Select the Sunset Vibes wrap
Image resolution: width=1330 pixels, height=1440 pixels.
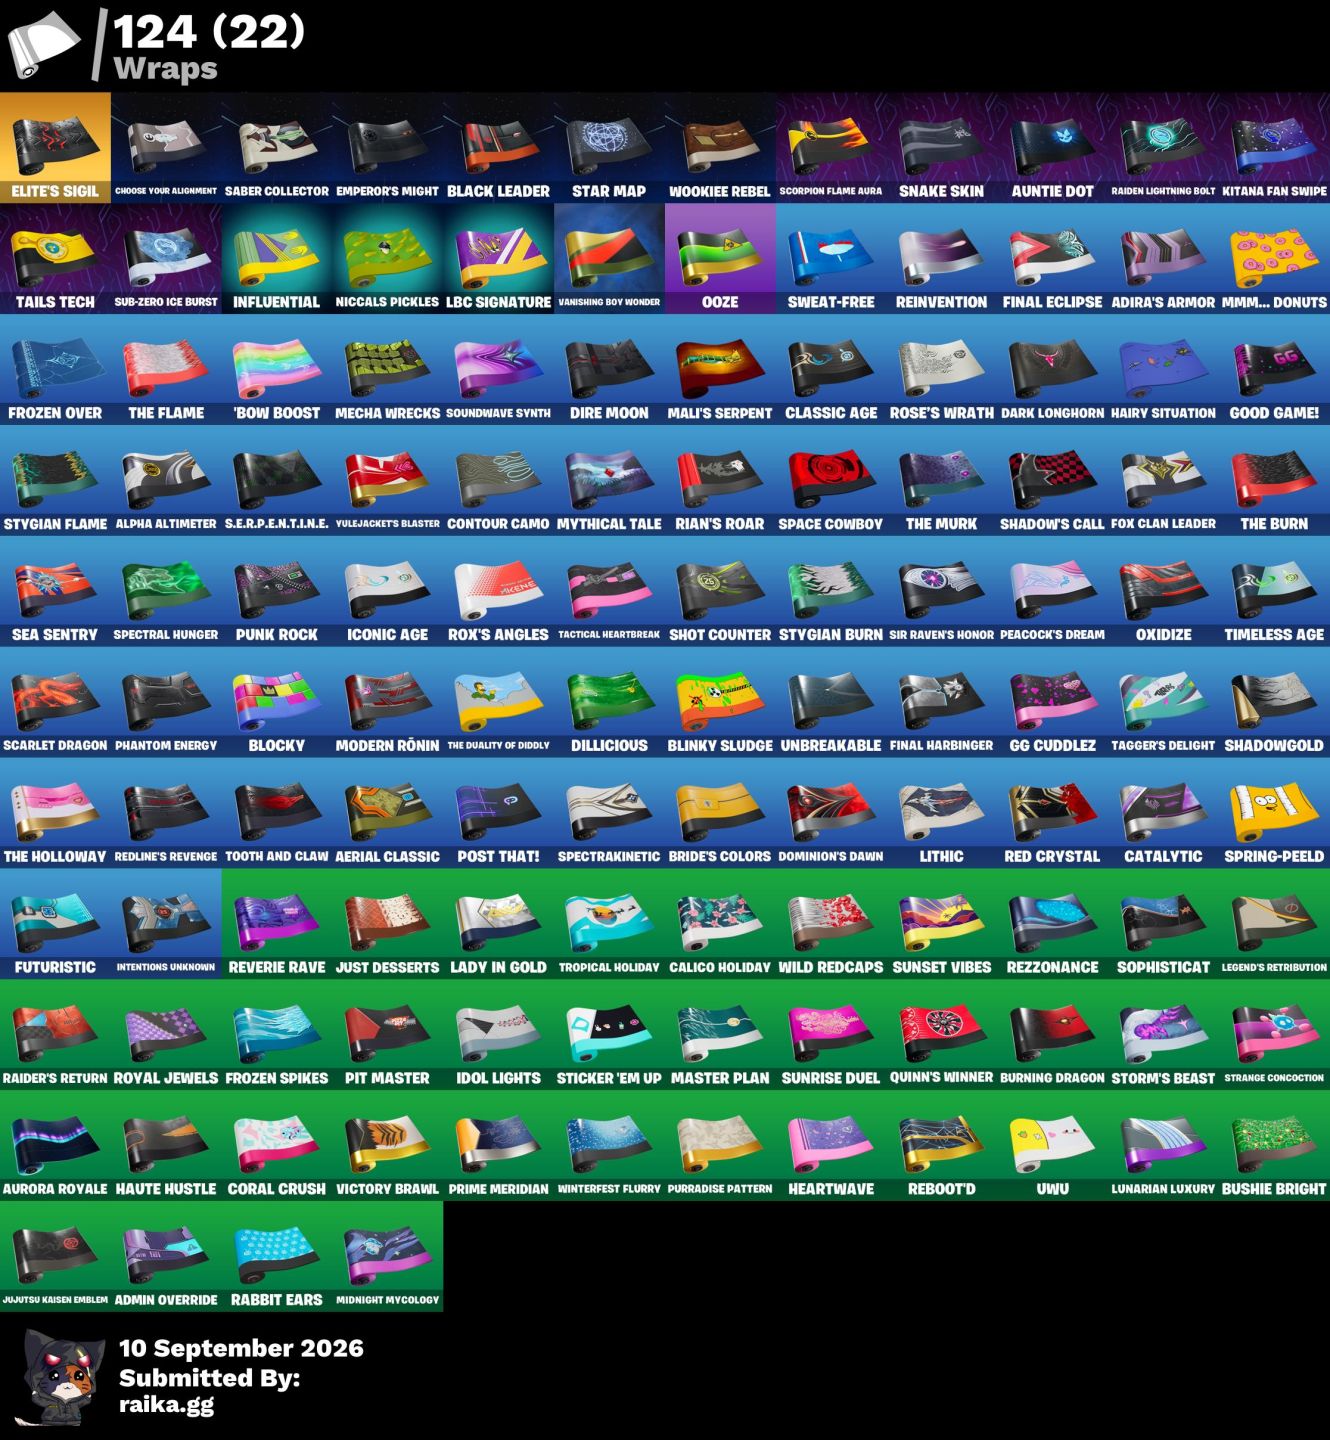(x=942, y=925)
